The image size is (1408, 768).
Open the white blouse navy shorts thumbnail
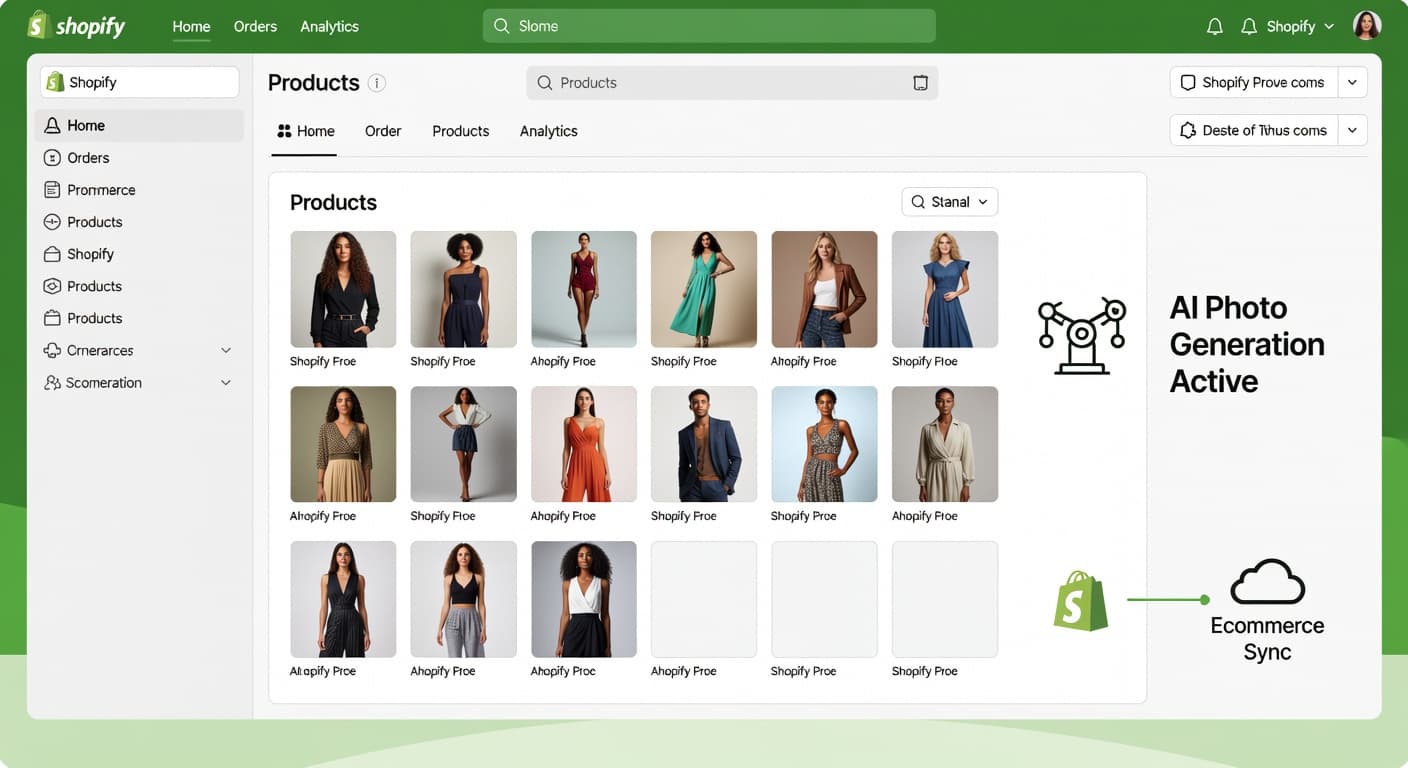click(463, 444)
